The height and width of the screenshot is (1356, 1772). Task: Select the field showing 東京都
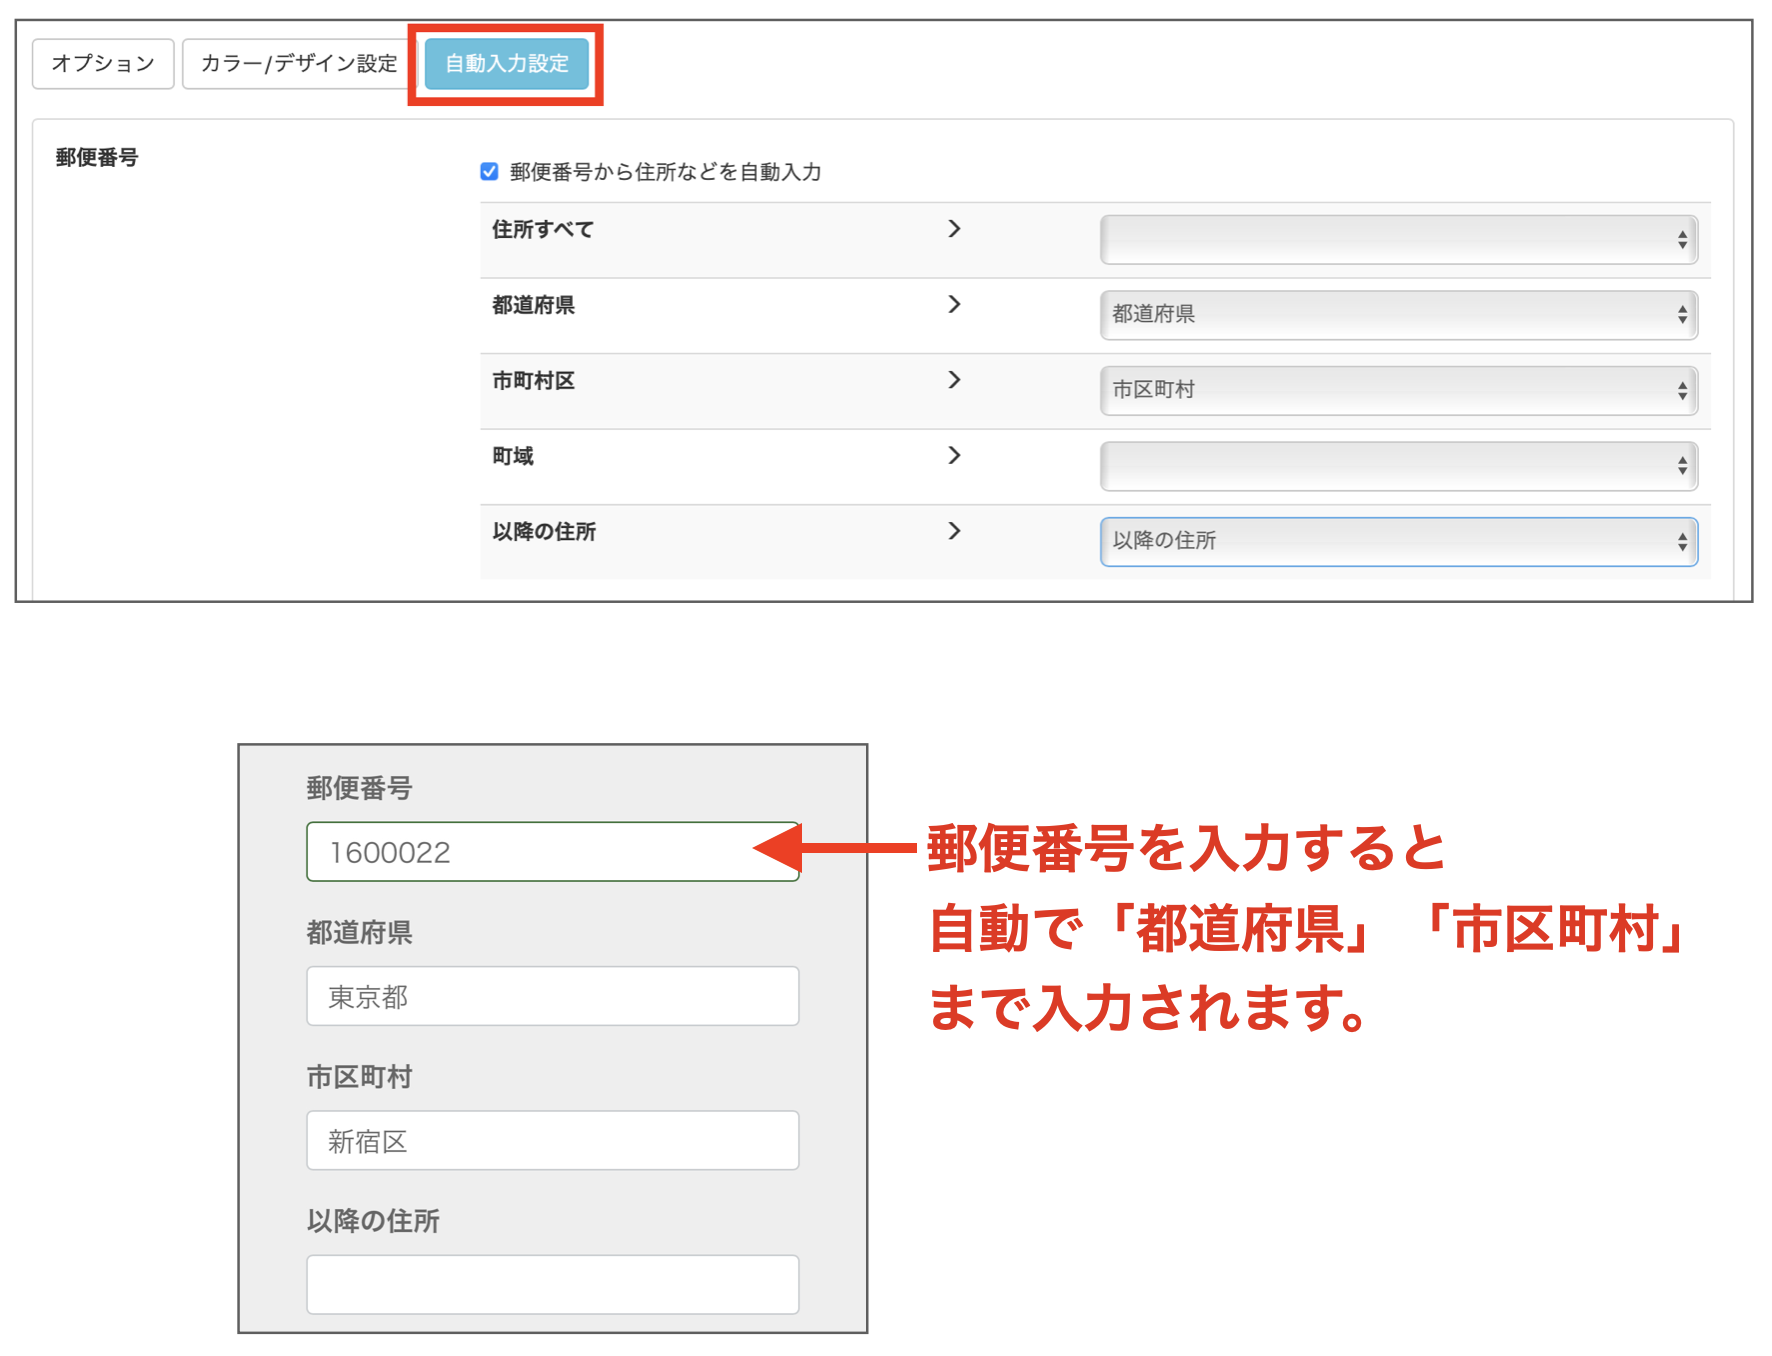pos(552,996)
